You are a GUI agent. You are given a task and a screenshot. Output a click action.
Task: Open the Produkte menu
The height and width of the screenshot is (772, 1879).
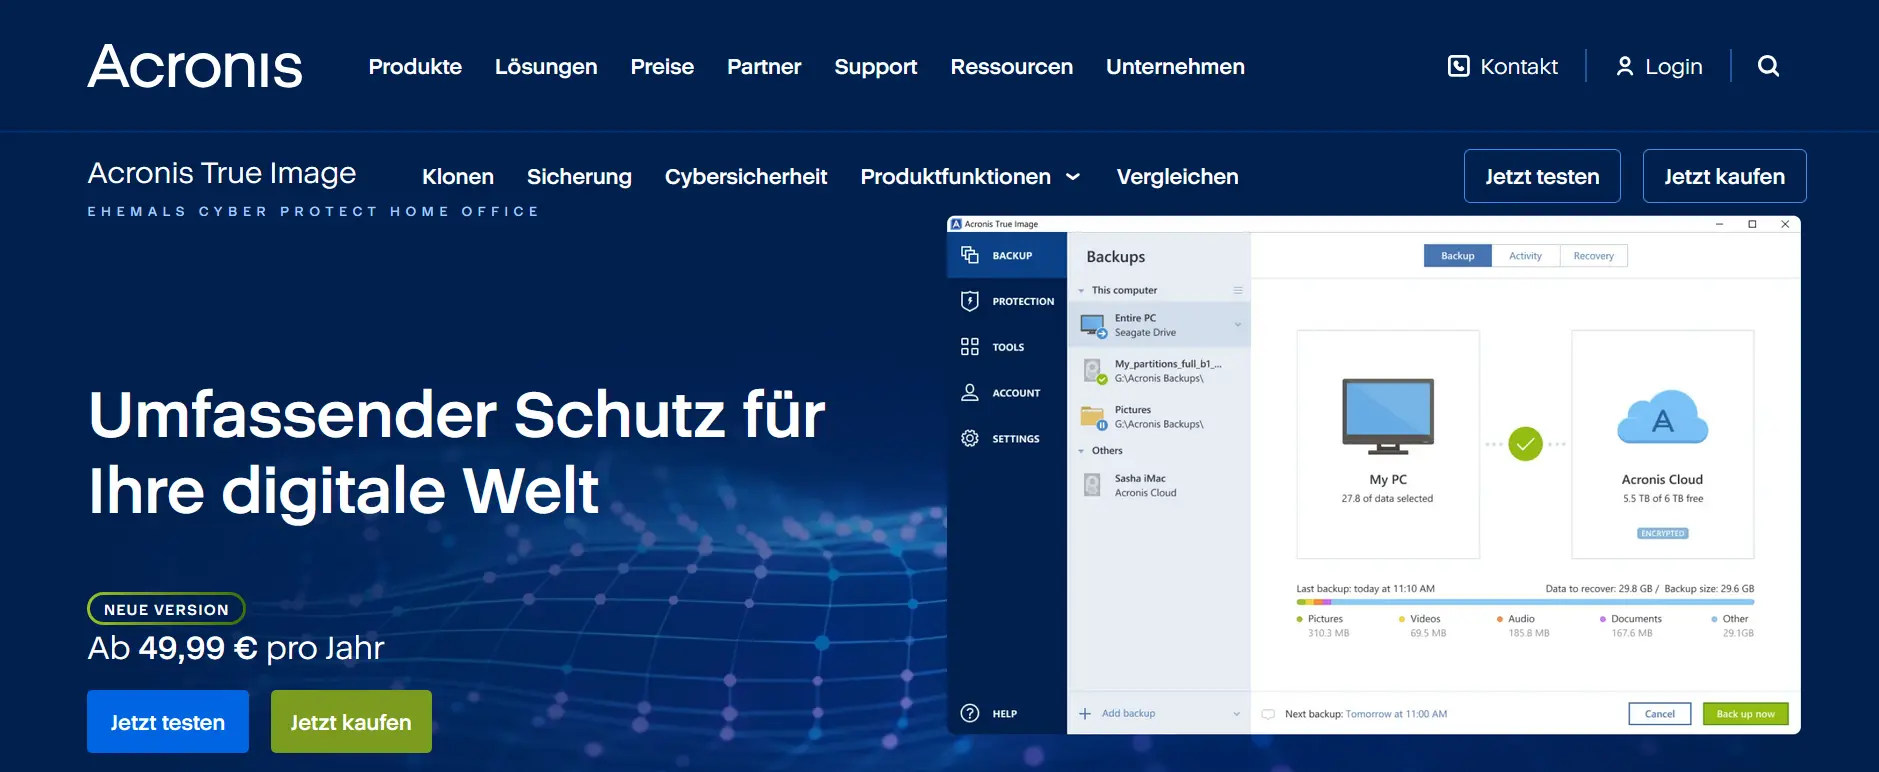[415, 67]
